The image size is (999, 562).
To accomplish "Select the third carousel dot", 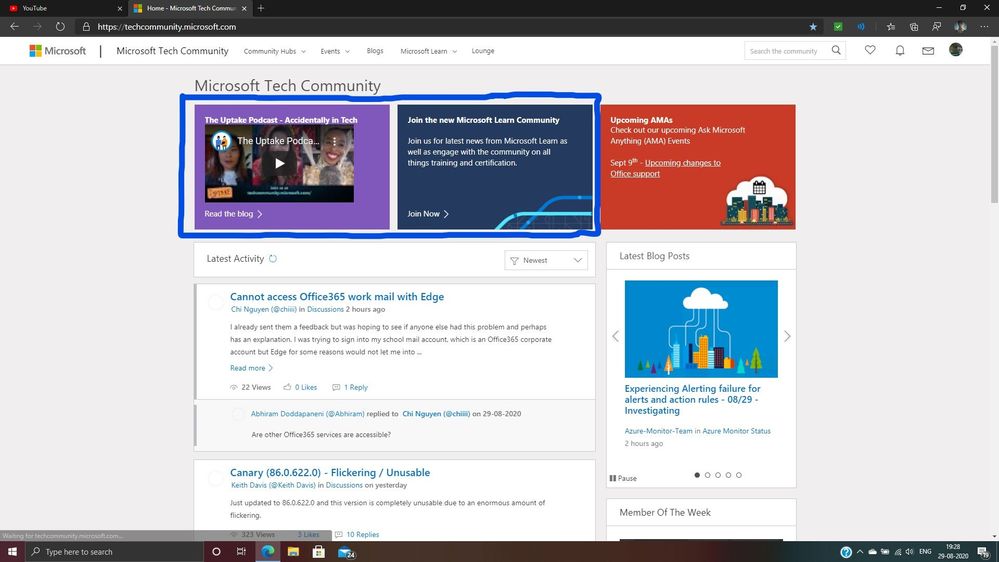I will click(718, 475).
